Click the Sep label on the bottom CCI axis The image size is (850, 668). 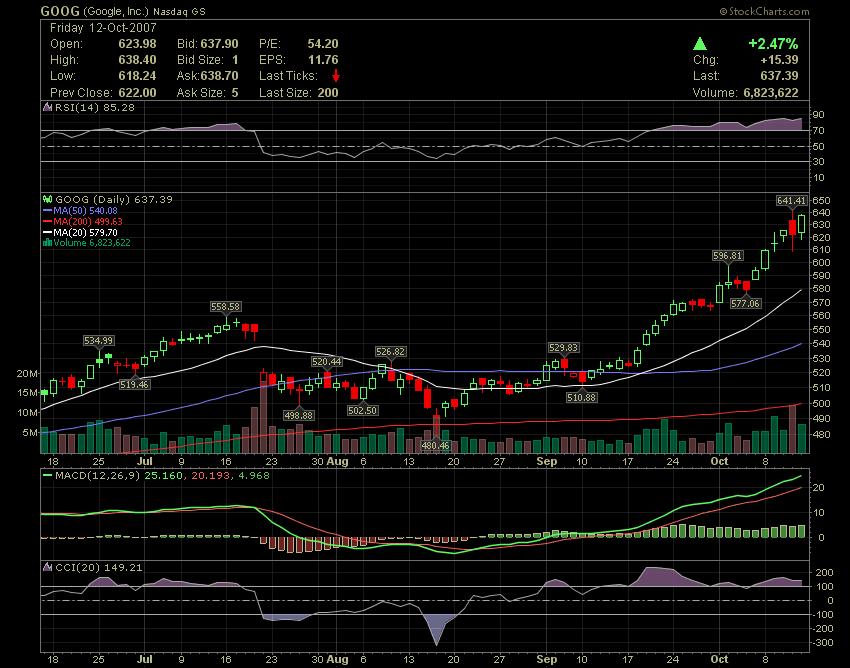pos(546,659)
